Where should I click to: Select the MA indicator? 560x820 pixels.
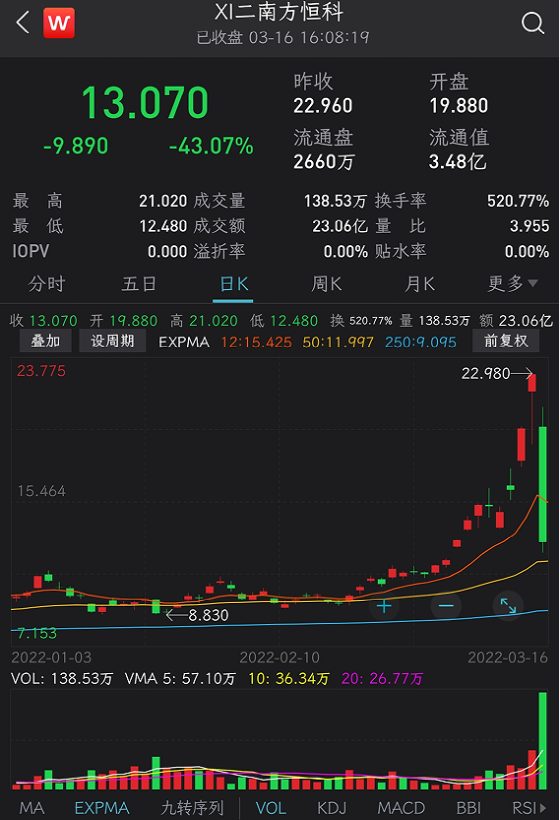(x=31, y=808)
